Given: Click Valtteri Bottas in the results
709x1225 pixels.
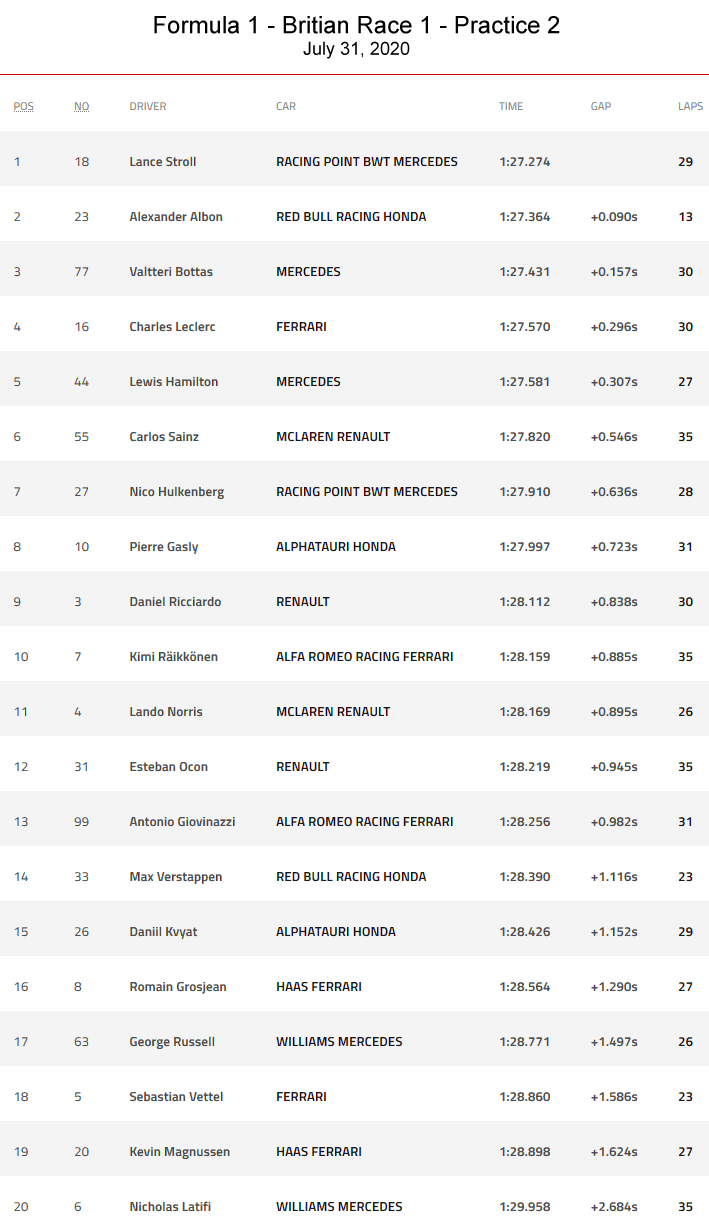Looking at the screenshot, I should tap(171, 272).
